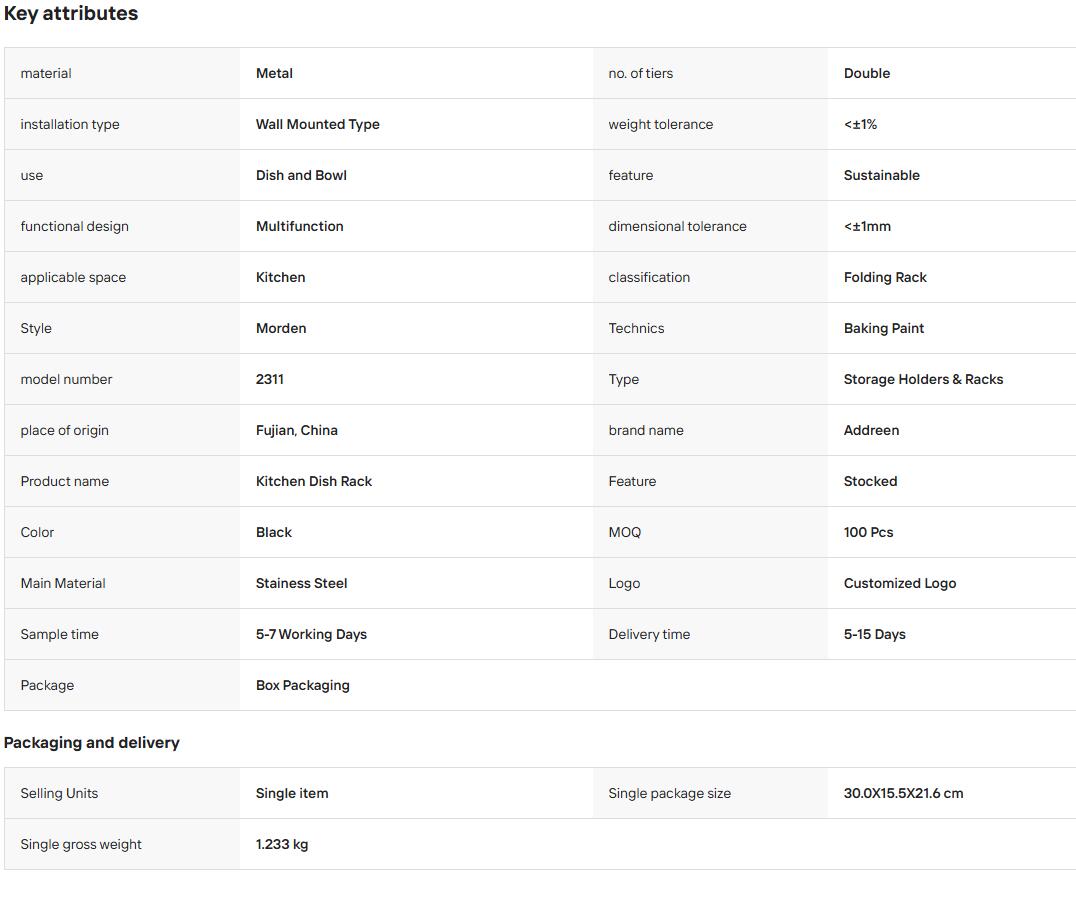Click the Fujian, China origin value

296,430
